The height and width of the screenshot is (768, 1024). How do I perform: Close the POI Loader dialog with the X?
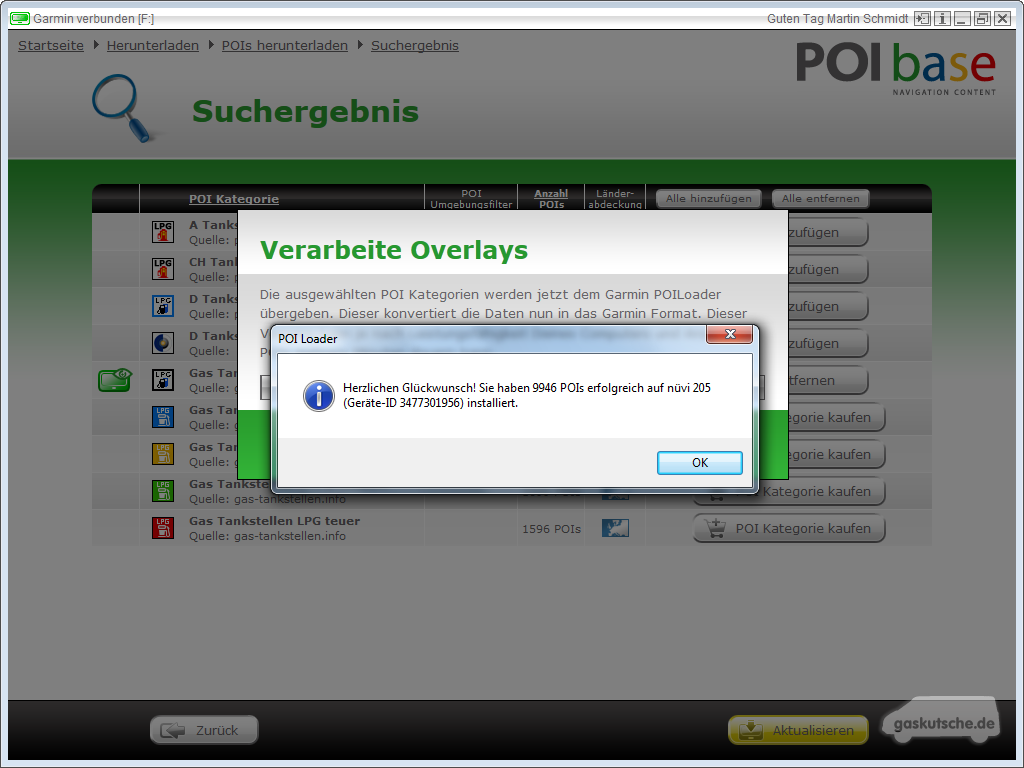click(x=729, y=334)
